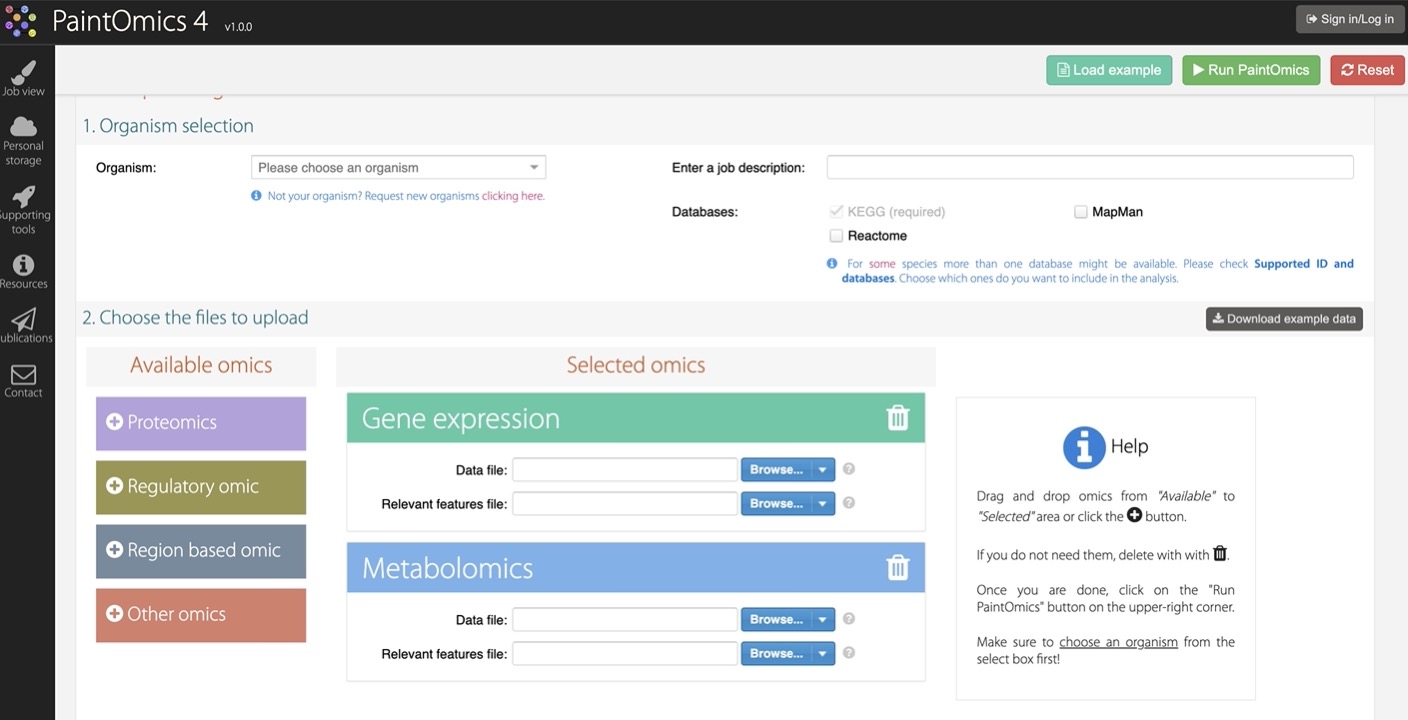Click Sign in/Log in button
This screenshot has height=720, width=1408.
tap(1350, 19)
